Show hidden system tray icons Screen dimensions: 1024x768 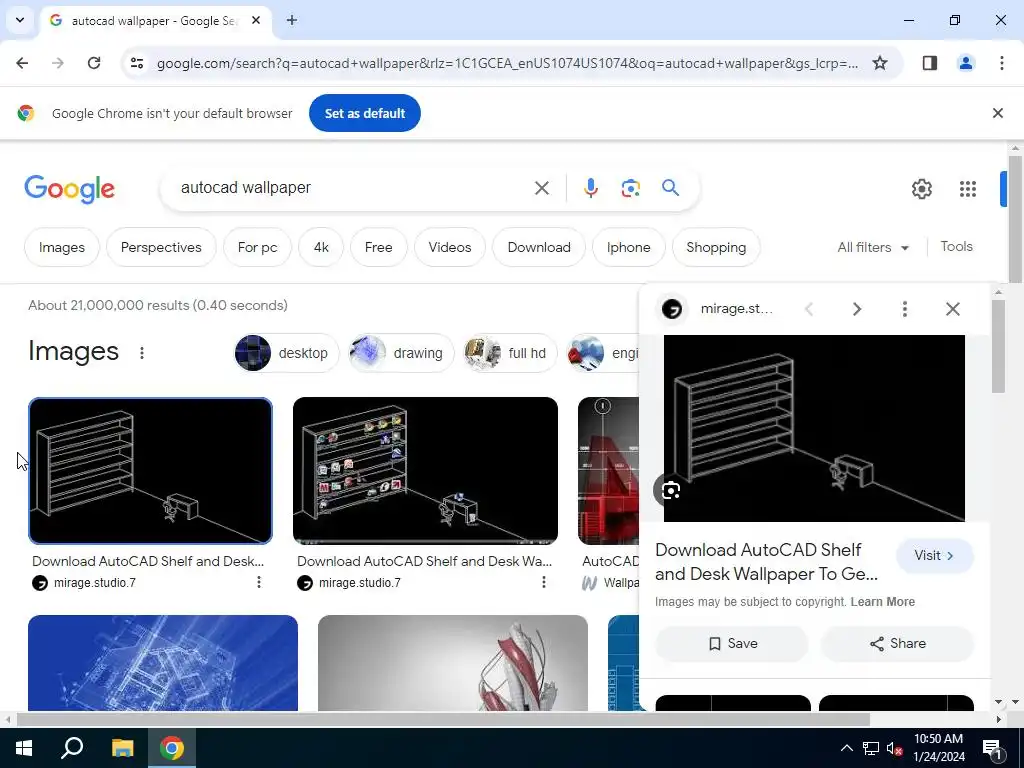[x=846, y=748]
